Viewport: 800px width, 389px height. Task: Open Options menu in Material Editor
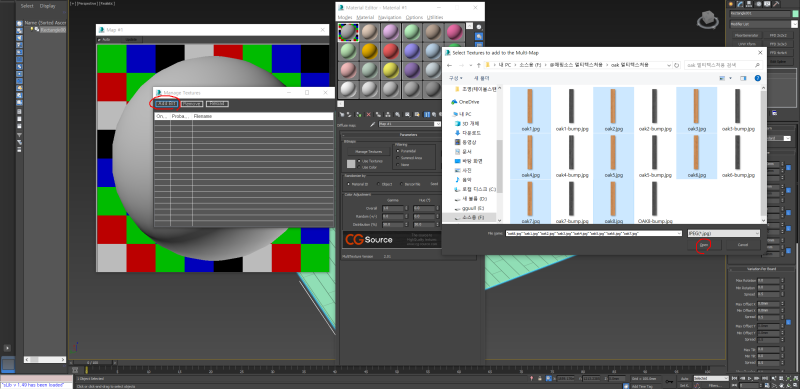414,17
